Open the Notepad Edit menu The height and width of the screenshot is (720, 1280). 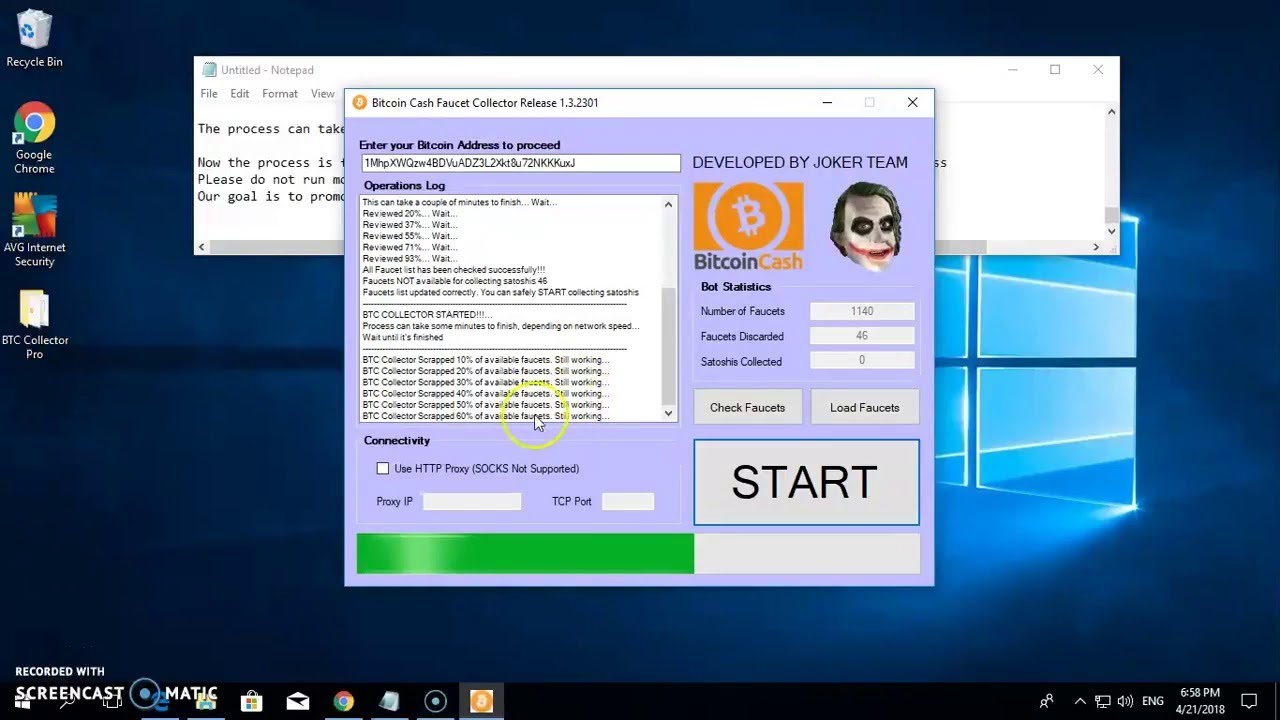coord(240,94)
